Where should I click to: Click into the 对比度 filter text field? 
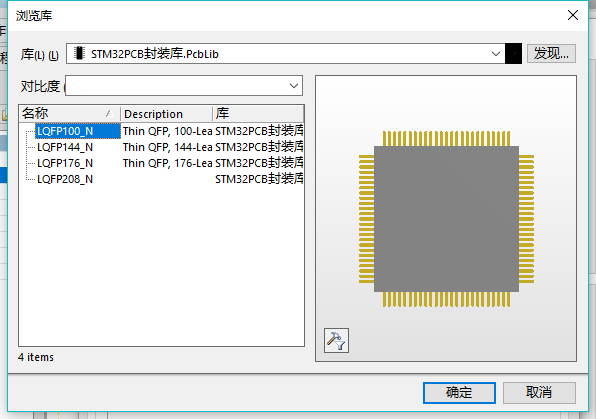point(176,86)
